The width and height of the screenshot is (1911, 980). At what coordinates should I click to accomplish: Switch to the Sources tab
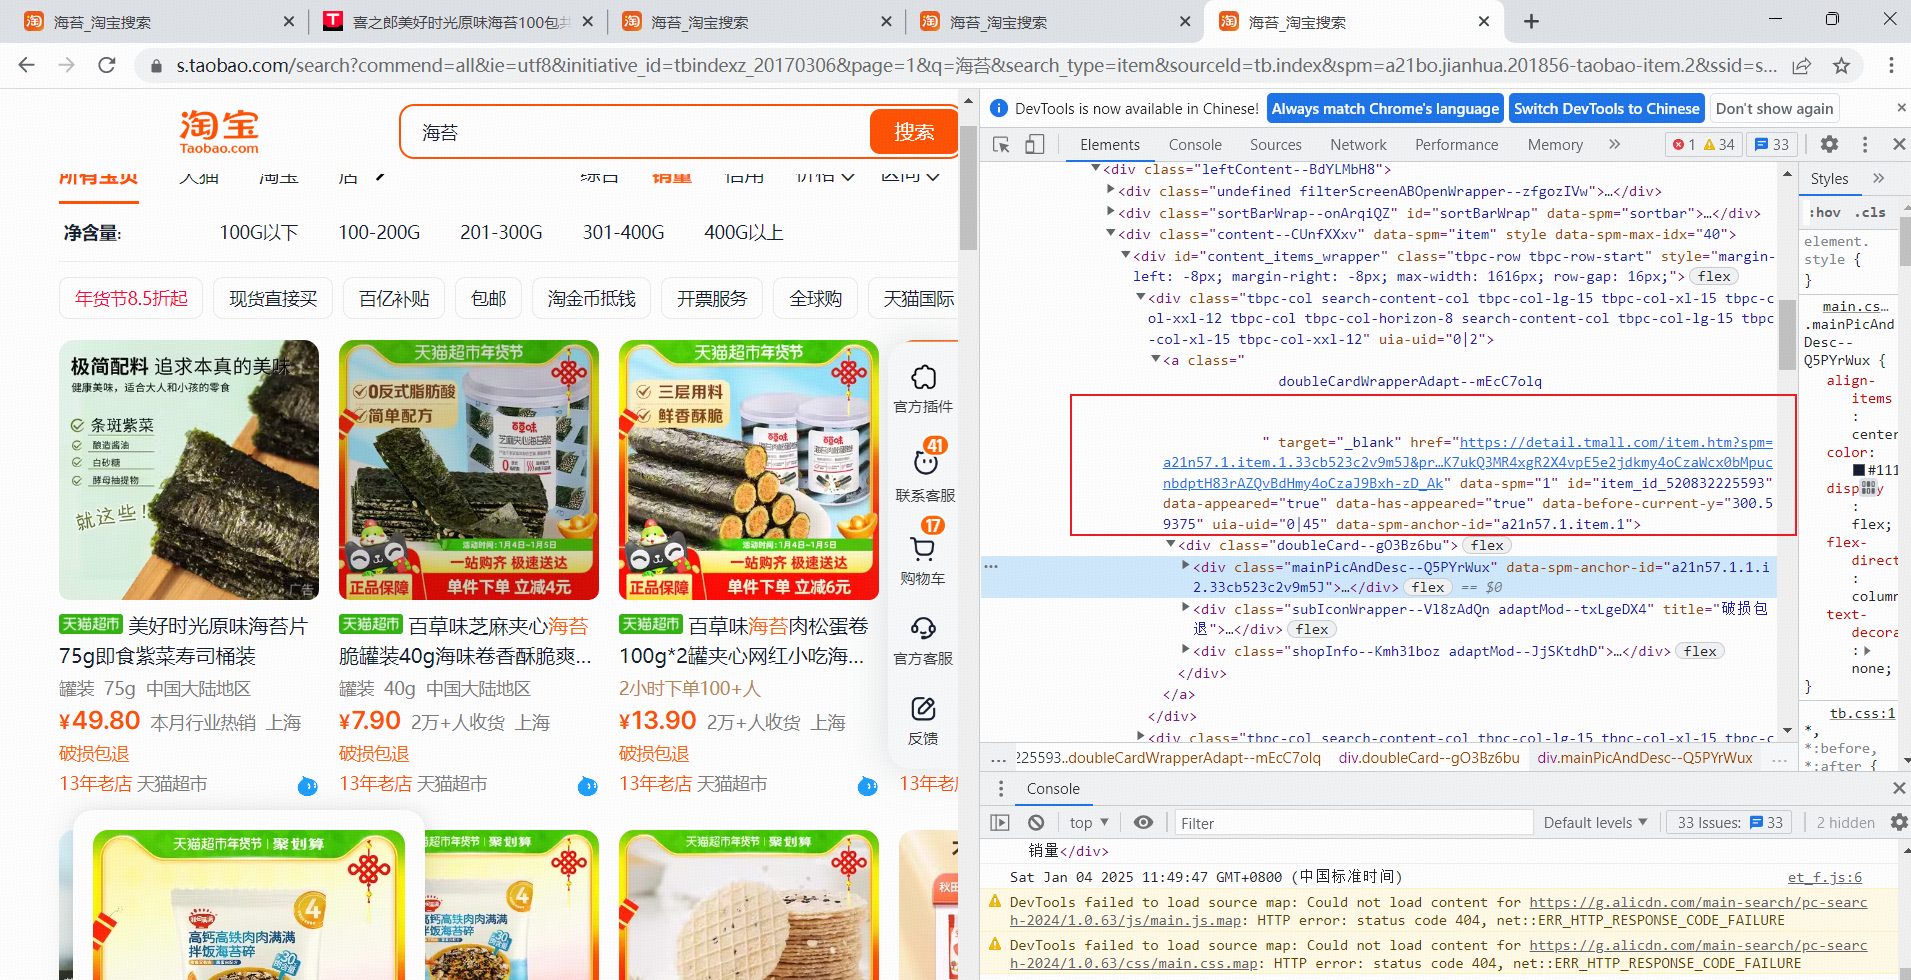1275,145
